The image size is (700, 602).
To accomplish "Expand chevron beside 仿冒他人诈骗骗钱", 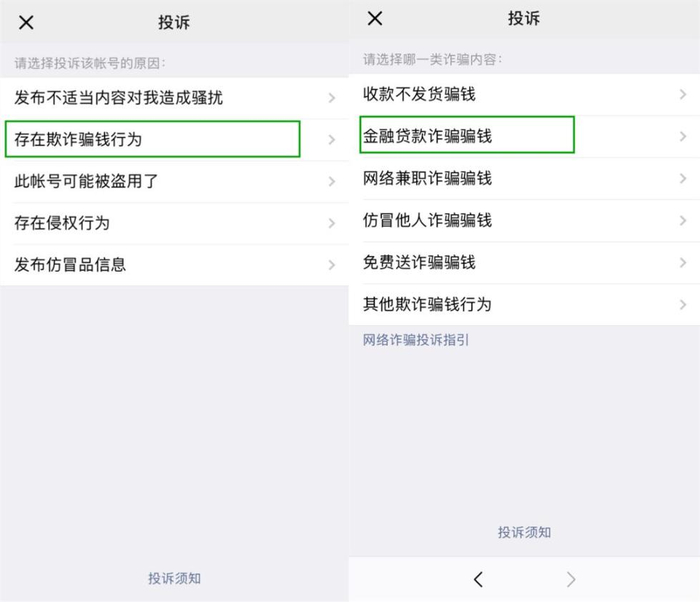I will pyautogui.click(x=683, y=221).
